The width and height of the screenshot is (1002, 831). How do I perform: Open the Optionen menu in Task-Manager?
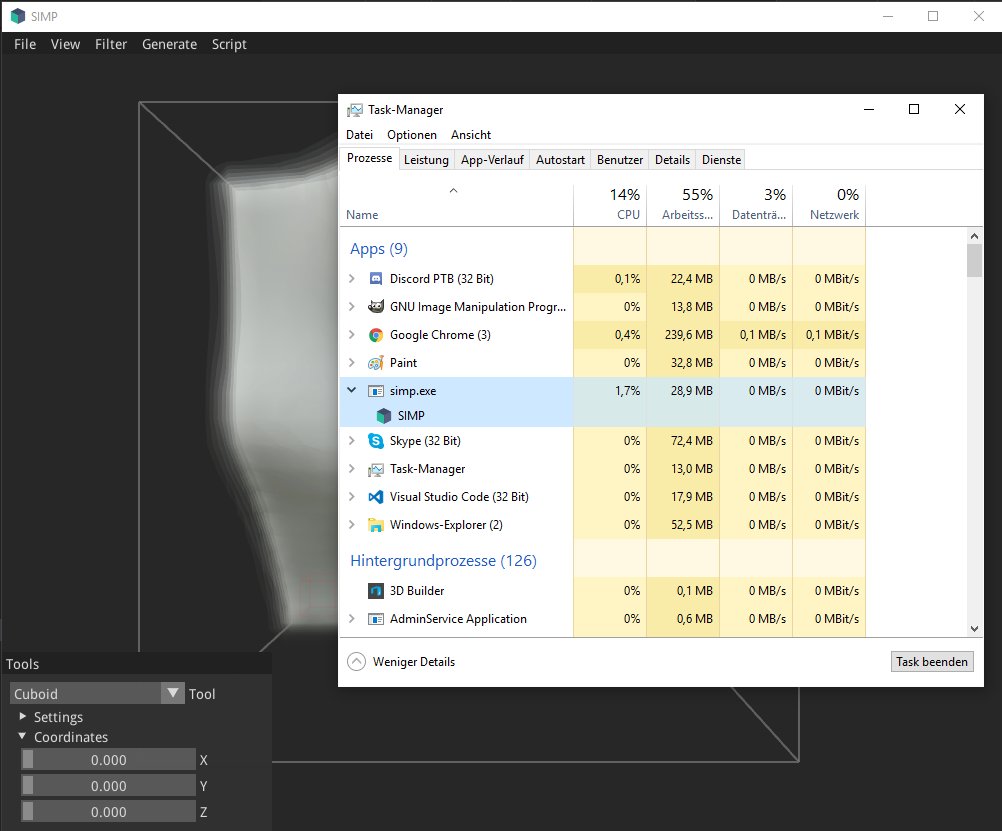point(412,135)
